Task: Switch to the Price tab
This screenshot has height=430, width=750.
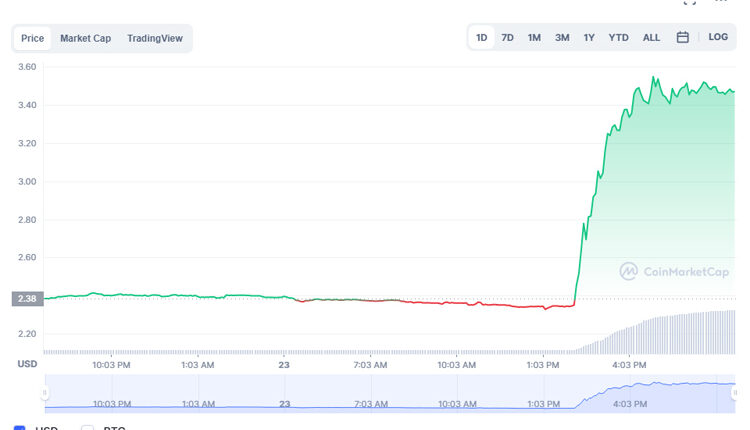Action: pyautogui.click(x=33, y=38)
